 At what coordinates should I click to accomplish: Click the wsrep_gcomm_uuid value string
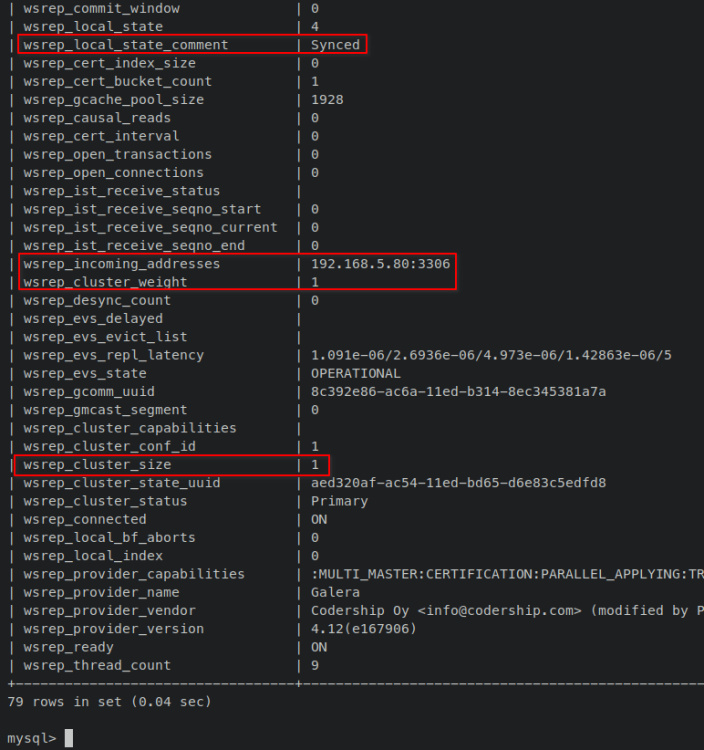pos(458,391)
